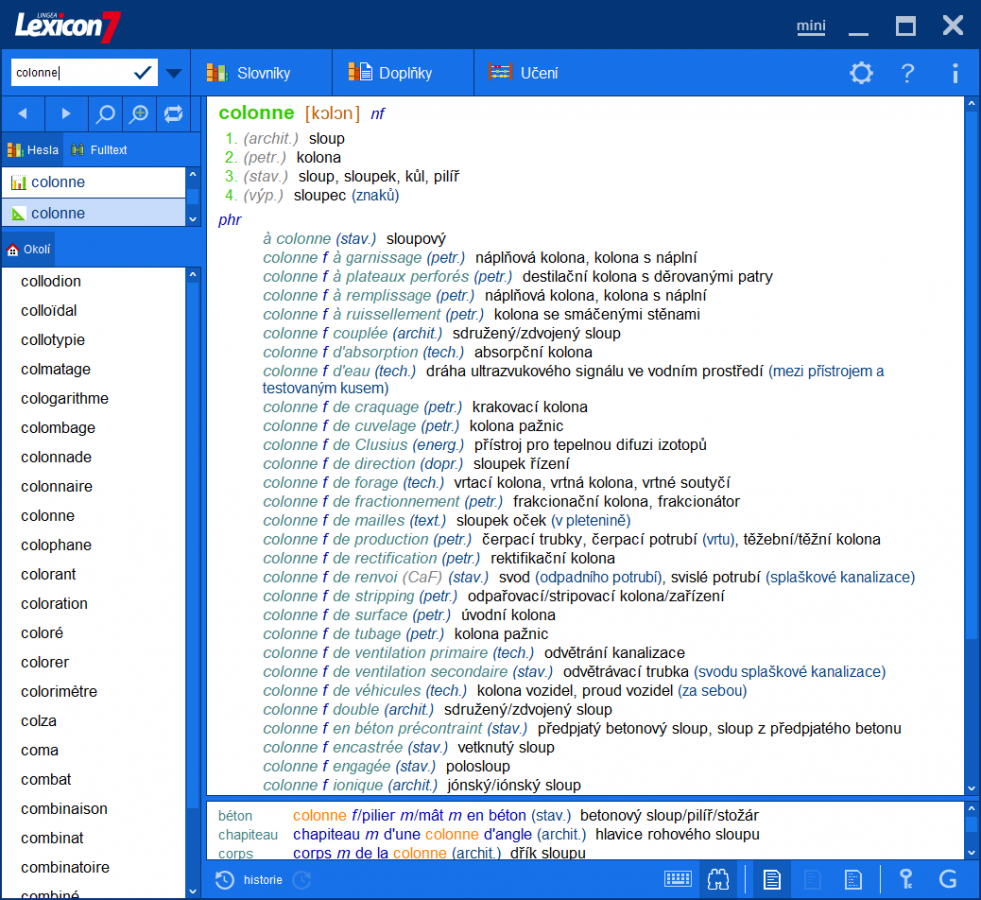Open the search box dropdown arrow
981x900 pixels.
pos(172,72)
